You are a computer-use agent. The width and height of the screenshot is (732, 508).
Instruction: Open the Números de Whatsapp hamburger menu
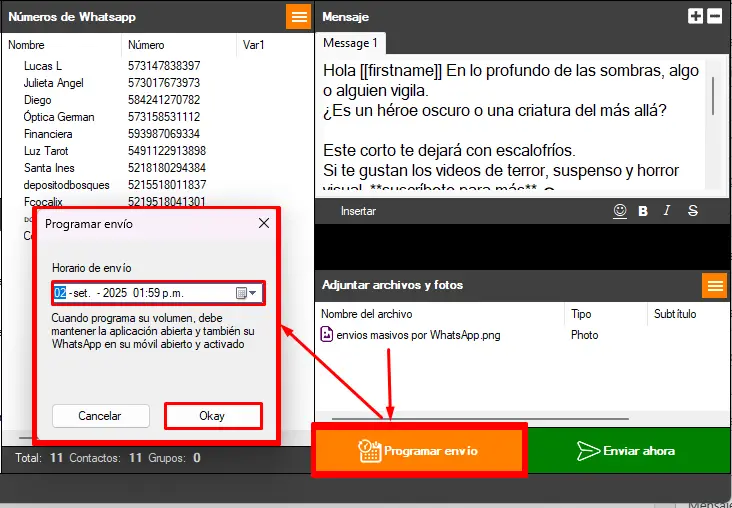[x=298, y=17]
